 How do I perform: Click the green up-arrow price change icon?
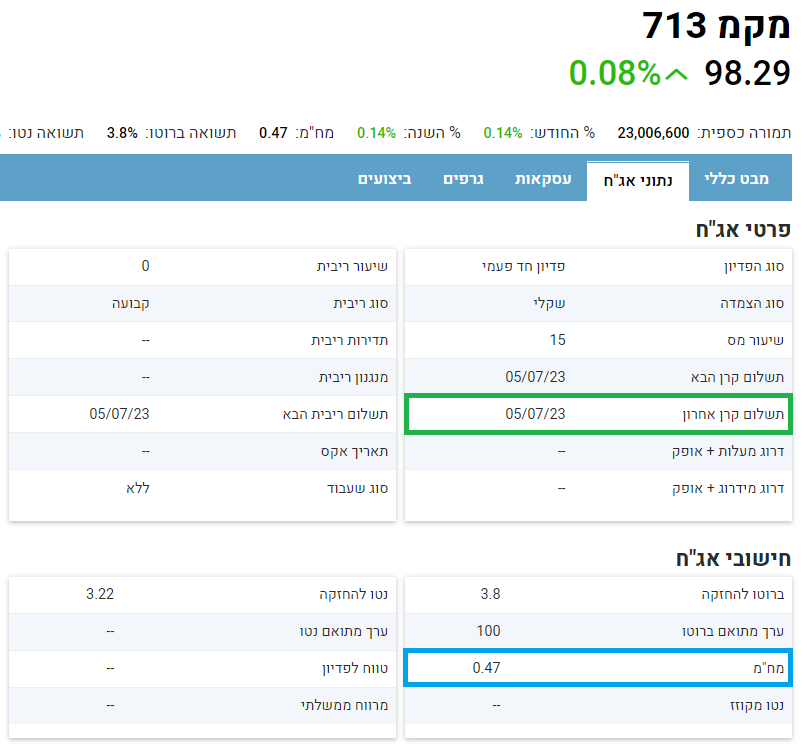pyautogui.click(x=677, y=74)
